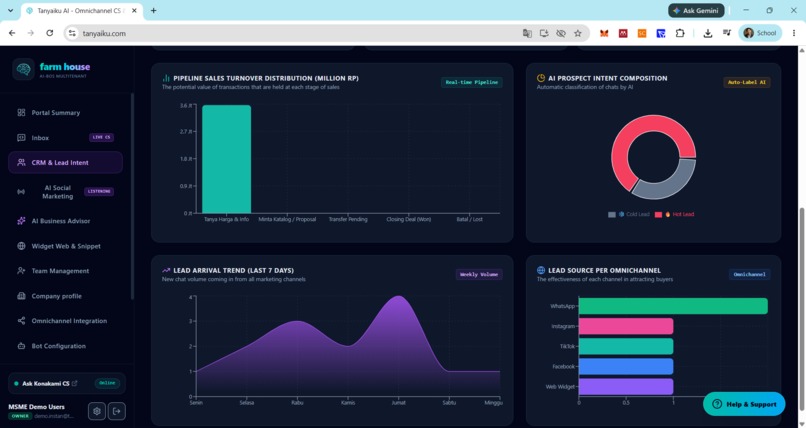Click the Omnichannel Integration share icon
The height and width of the screenshot is (428, 806).
[x=21, y=321]
